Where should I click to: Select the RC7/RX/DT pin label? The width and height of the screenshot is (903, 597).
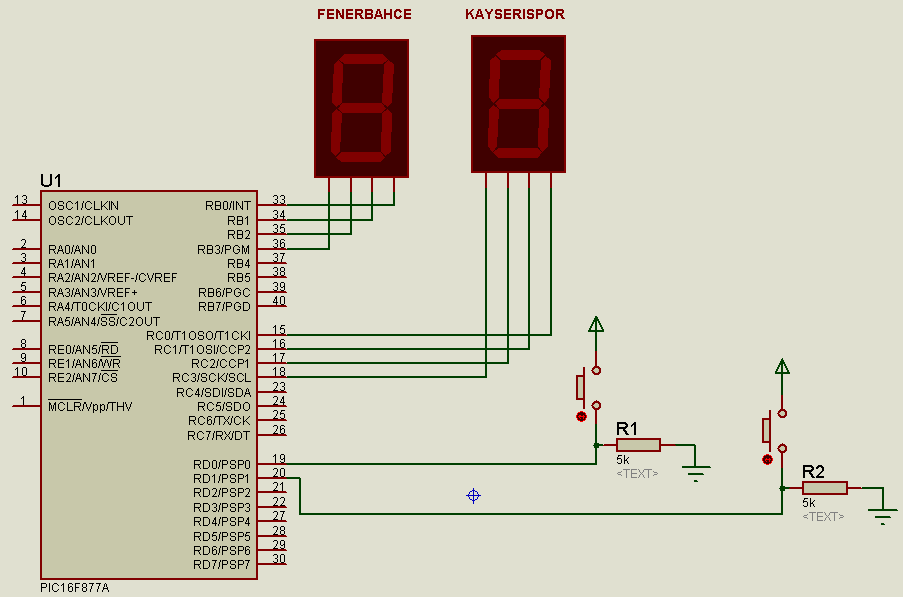219,436
